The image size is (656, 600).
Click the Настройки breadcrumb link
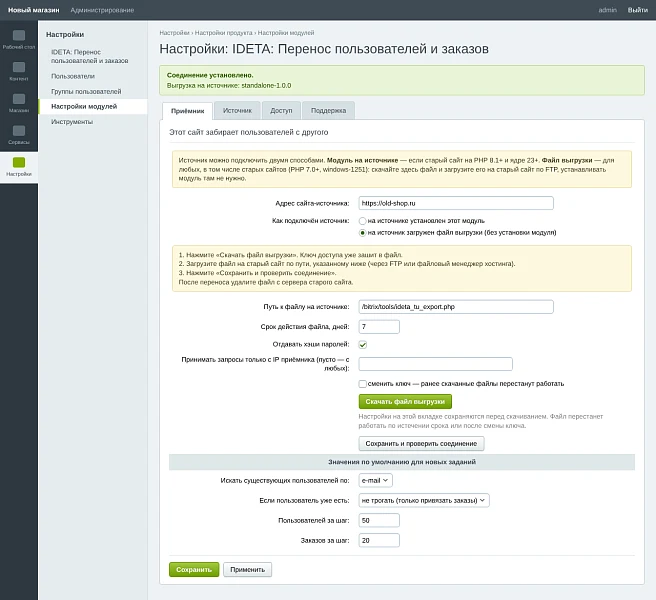click(x=174, y=33)
